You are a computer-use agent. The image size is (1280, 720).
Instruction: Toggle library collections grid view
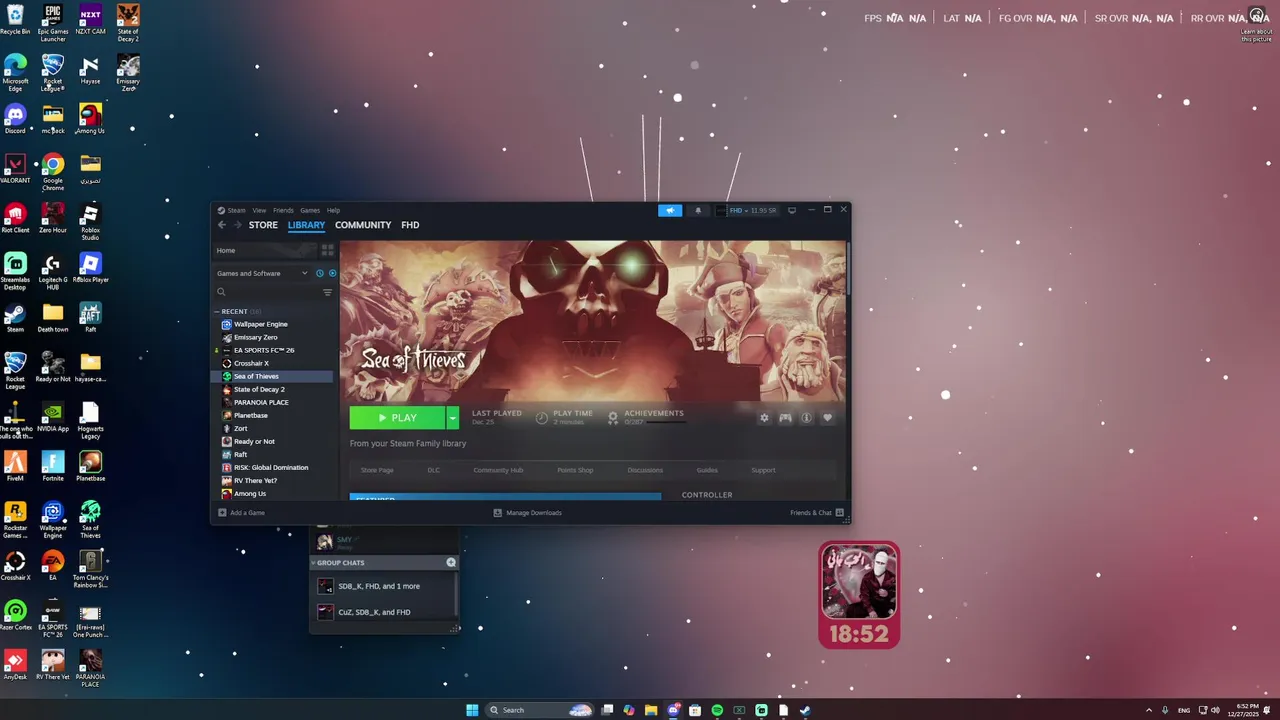(327, 250)
